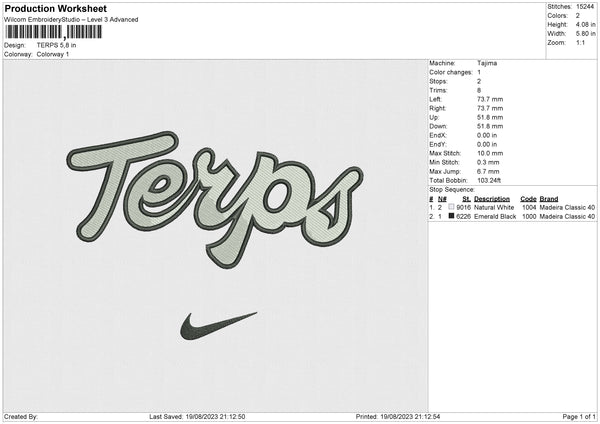Click the Max Jump value 6.7 mm
Image resolution: width=600 pixels, height=424 pixels.
[x=488, y=171]
